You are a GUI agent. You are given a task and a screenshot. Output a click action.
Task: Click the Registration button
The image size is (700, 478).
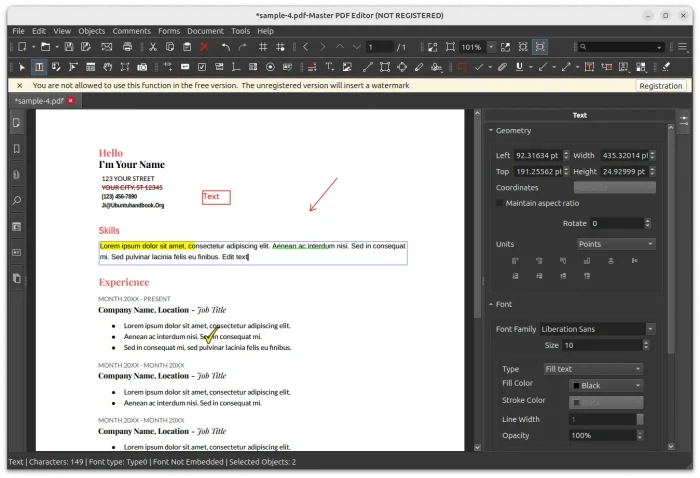coord(660,86)
